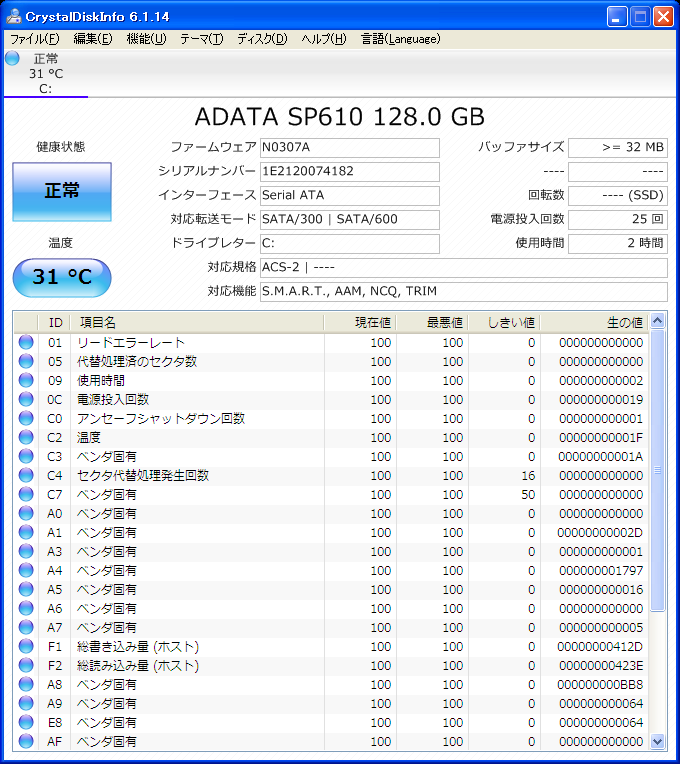
Task: Click the interface field Serial ATA
Action: [x=350, y=195]
